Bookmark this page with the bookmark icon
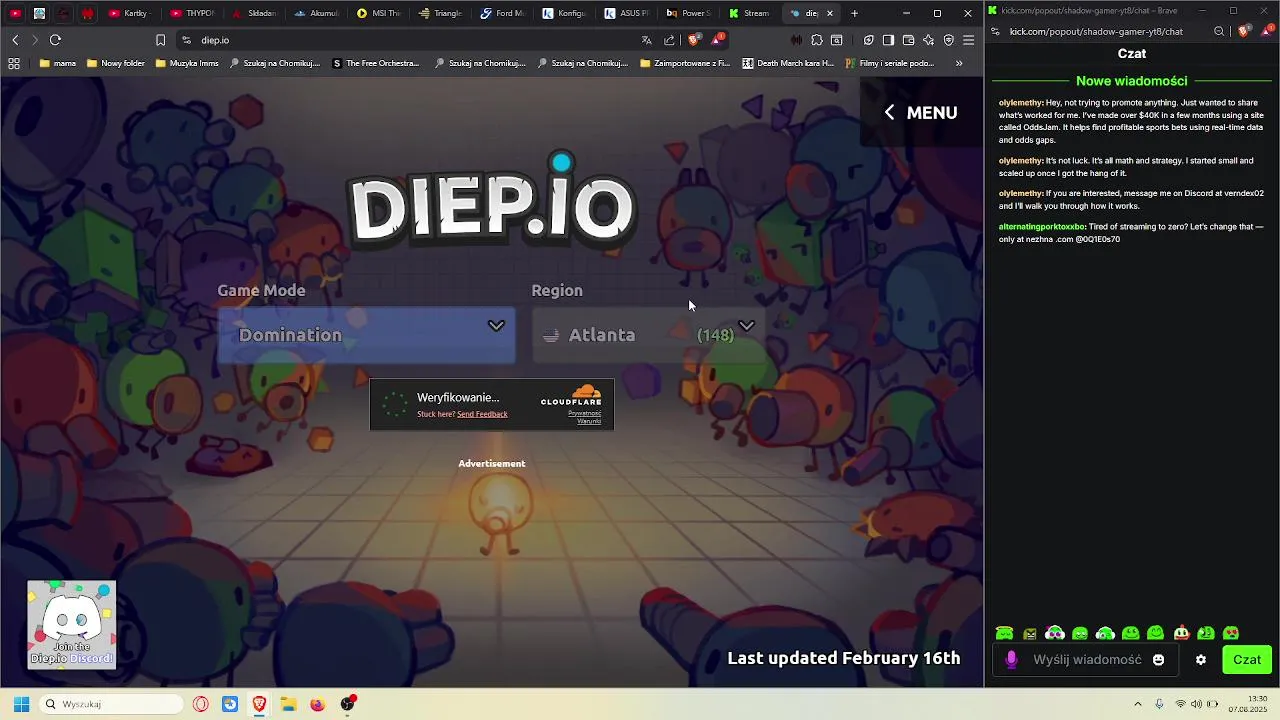 tap(160, 40)
